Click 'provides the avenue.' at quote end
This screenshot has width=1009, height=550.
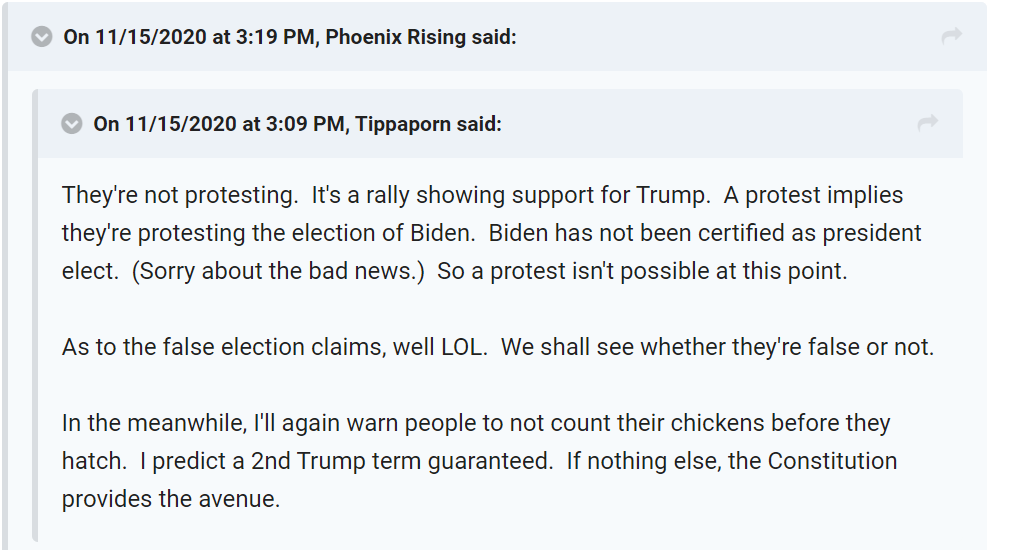tap(171, 498)
